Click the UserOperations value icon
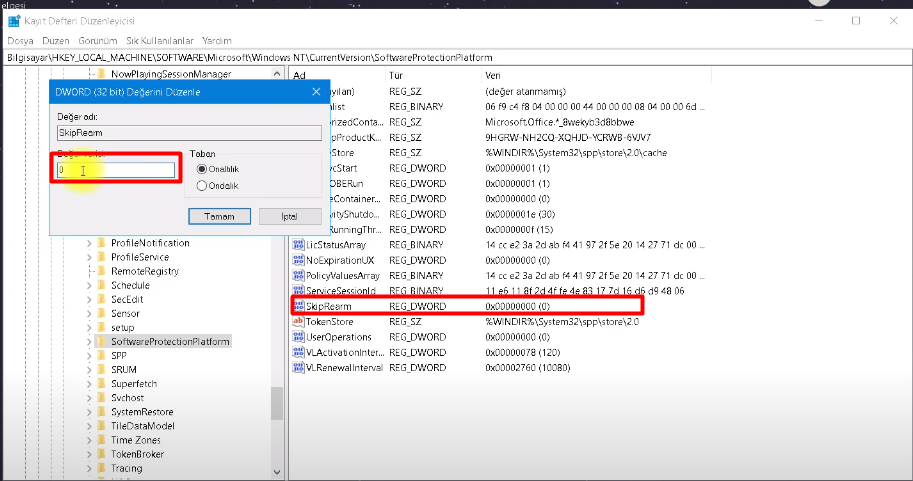Screen dimensions: 913x481 (x=298, y=337)
